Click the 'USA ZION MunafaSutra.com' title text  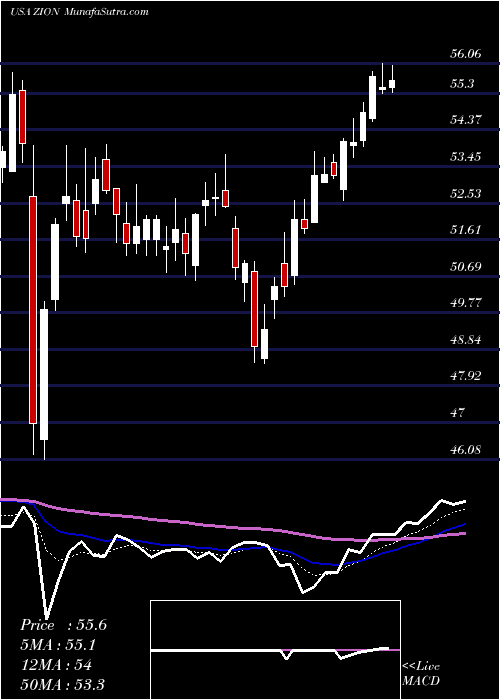click(79, 12)
